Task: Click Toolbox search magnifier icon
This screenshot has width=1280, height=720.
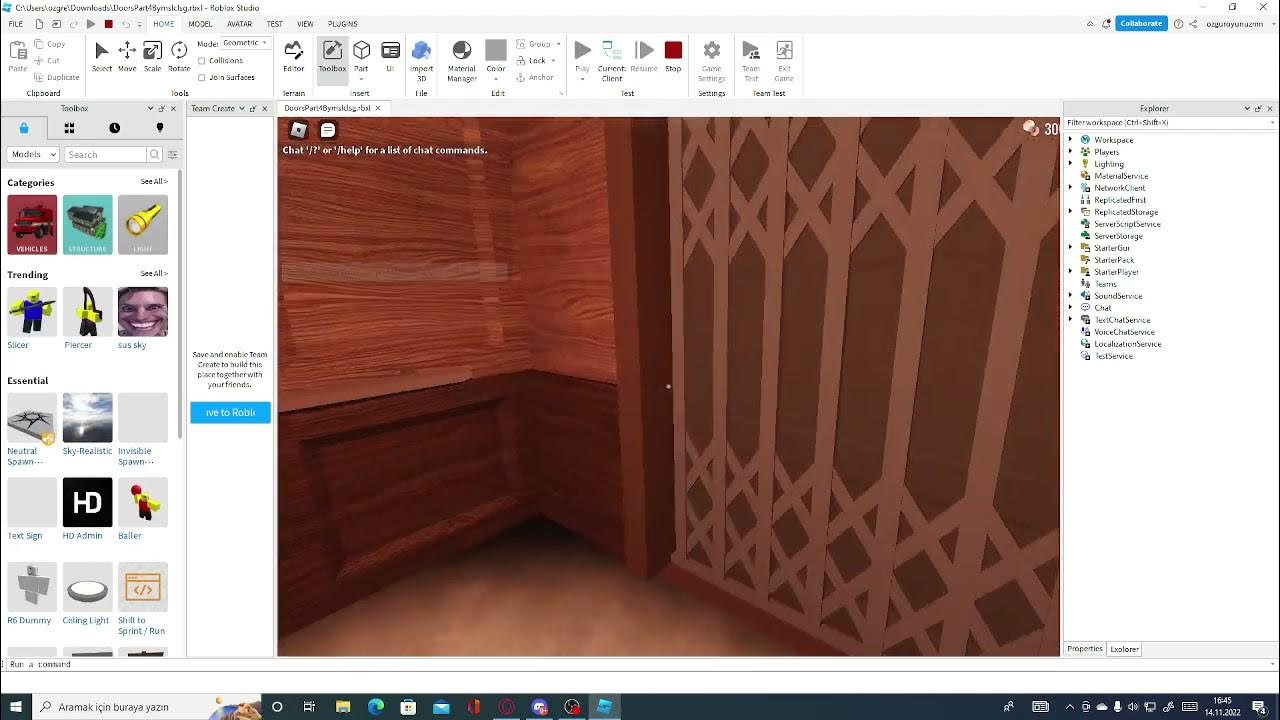Action: coord(154,154)
